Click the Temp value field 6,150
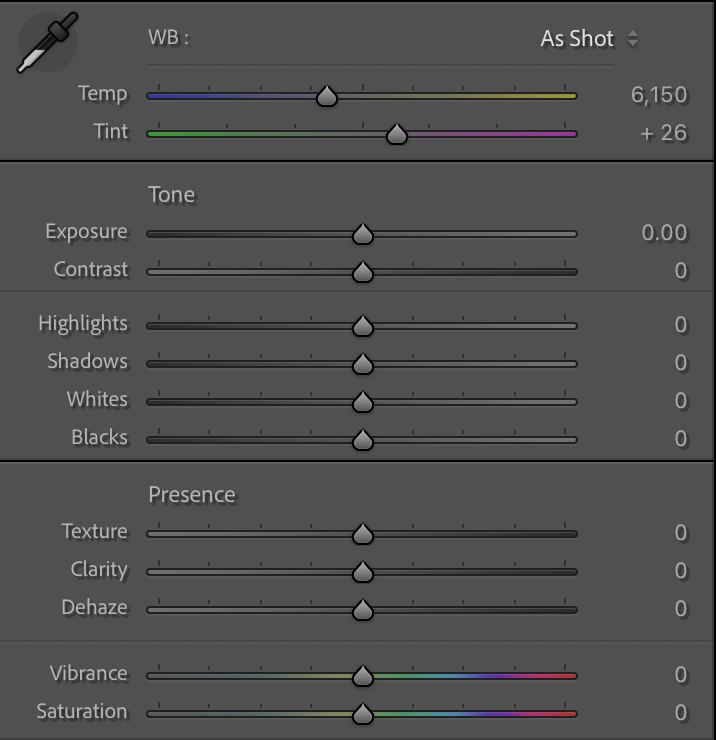Screen dimensions: 716x740 pyautogui.click(x=659, y=95)
